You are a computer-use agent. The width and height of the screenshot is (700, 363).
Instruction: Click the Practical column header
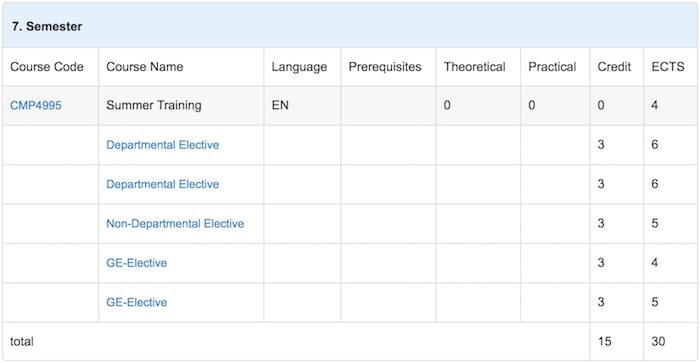(552, 67)
